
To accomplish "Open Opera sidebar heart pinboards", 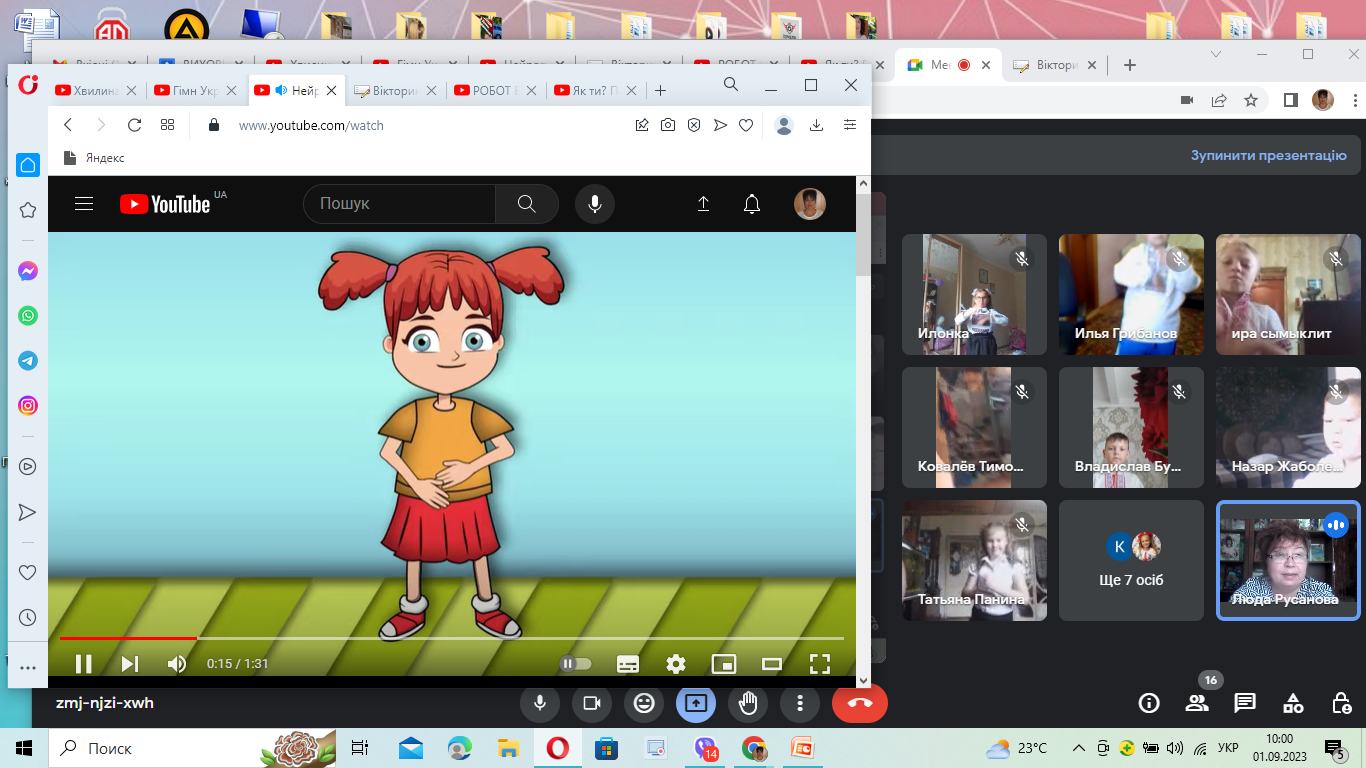I will tap(28, 573).
